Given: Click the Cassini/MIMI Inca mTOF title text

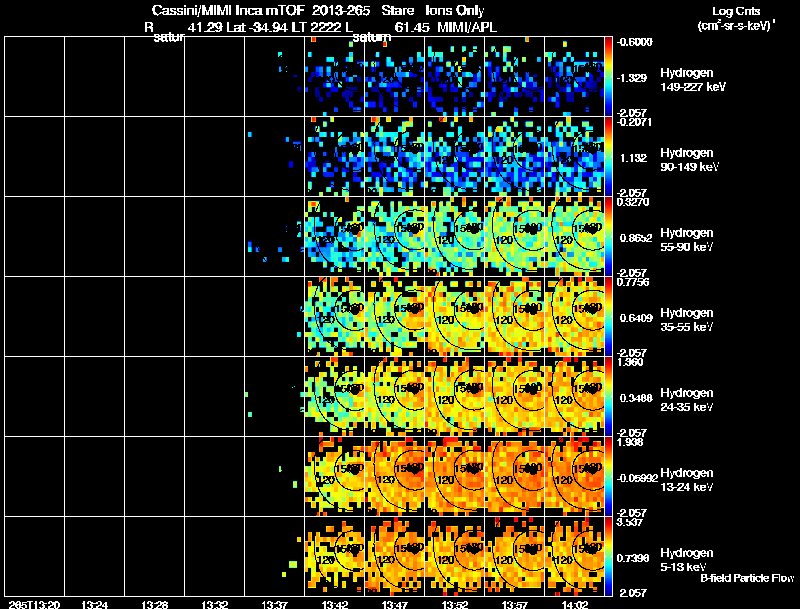Looking at the screenshot, I should pos(228,10).
